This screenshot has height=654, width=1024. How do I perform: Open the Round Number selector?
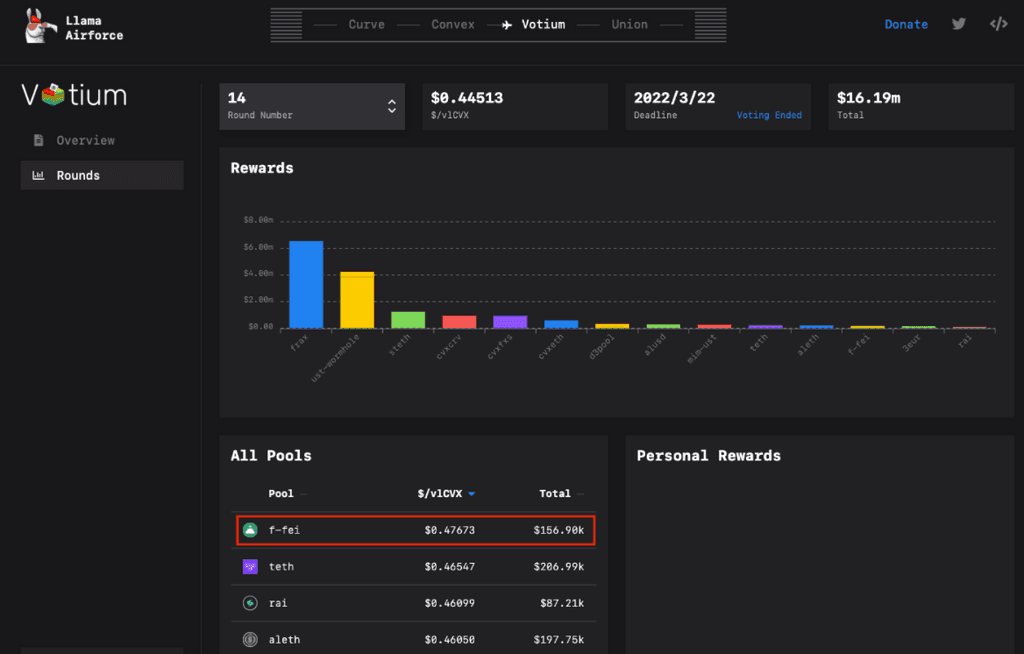(312, 106)
